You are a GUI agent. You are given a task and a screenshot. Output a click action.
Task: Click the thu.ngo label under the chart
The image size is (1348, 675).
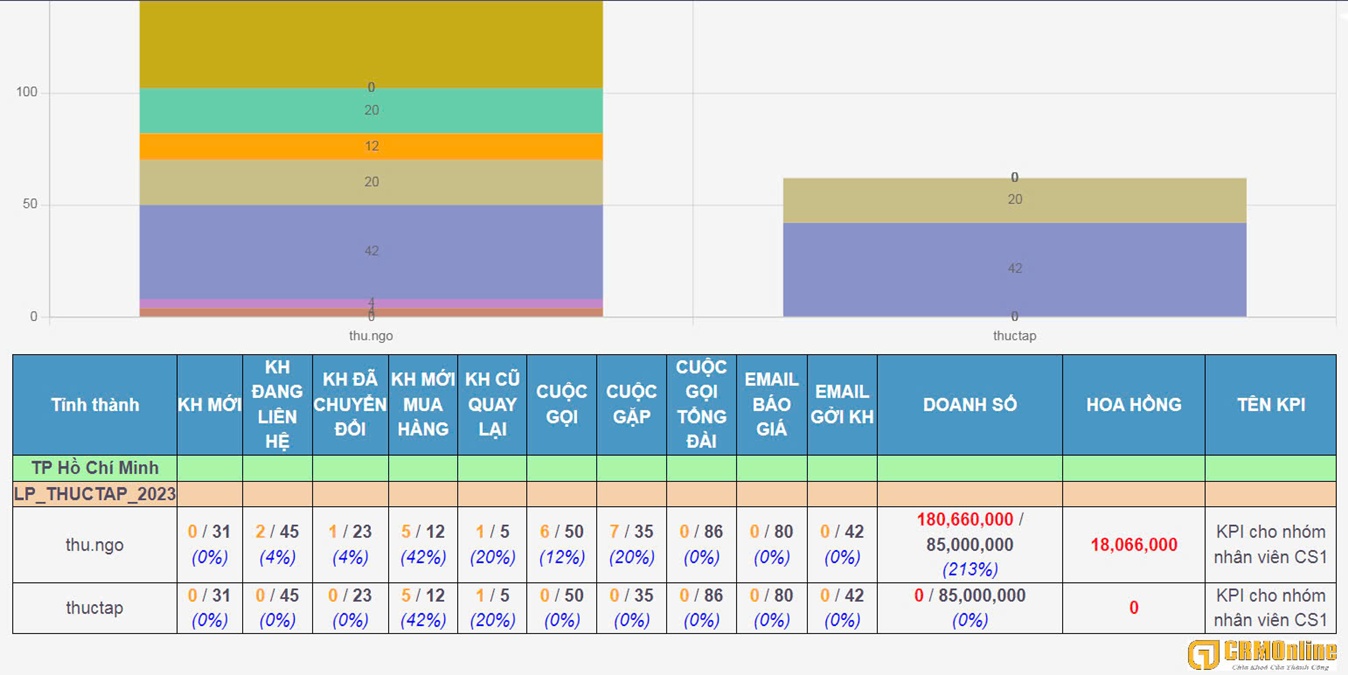tap(371, 336)
